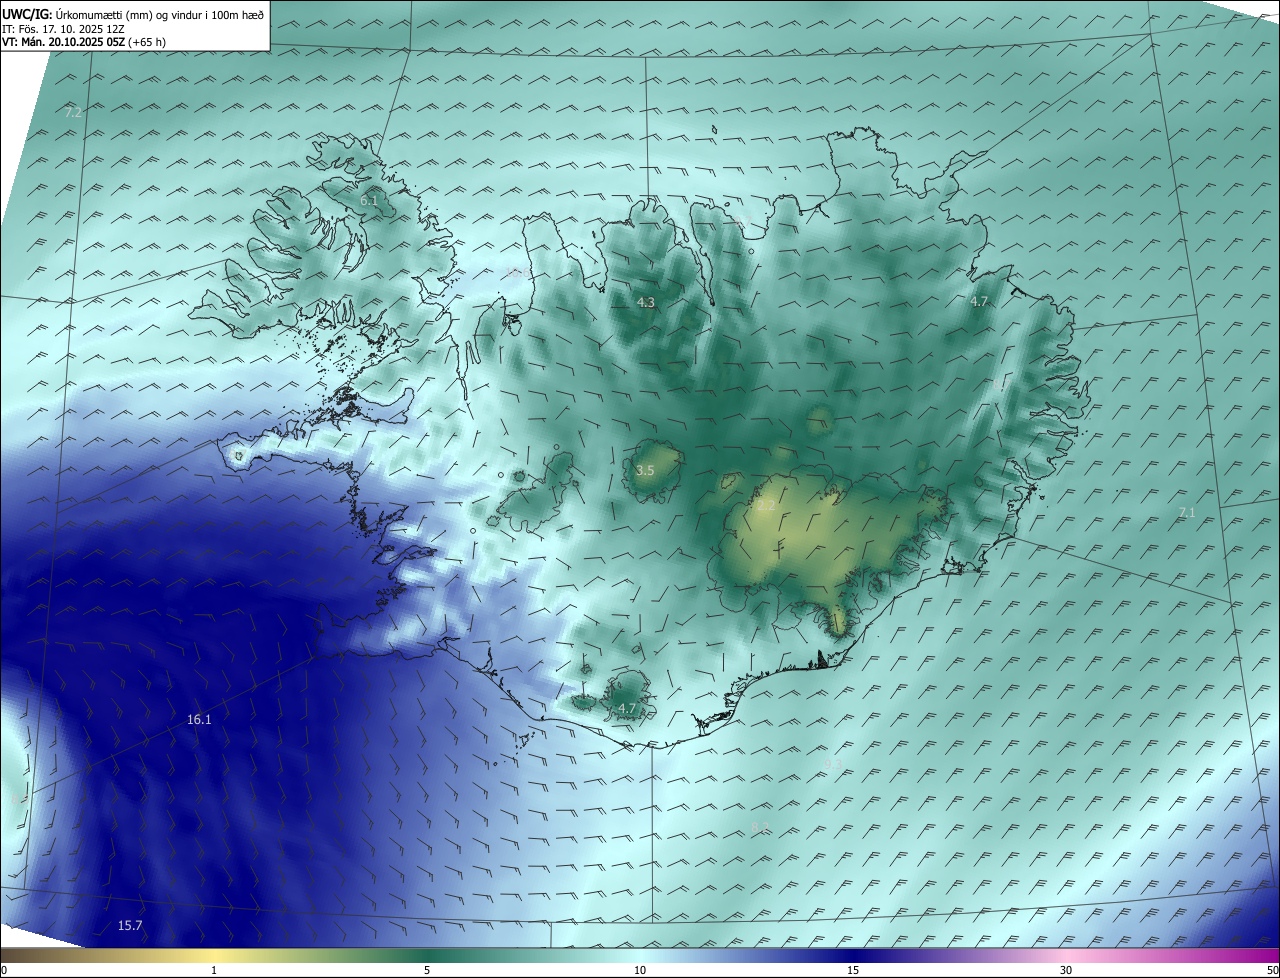Click the 1 tick label on the color scale
This screenshot has width=1280, height=978.
(x=214, y=970)
